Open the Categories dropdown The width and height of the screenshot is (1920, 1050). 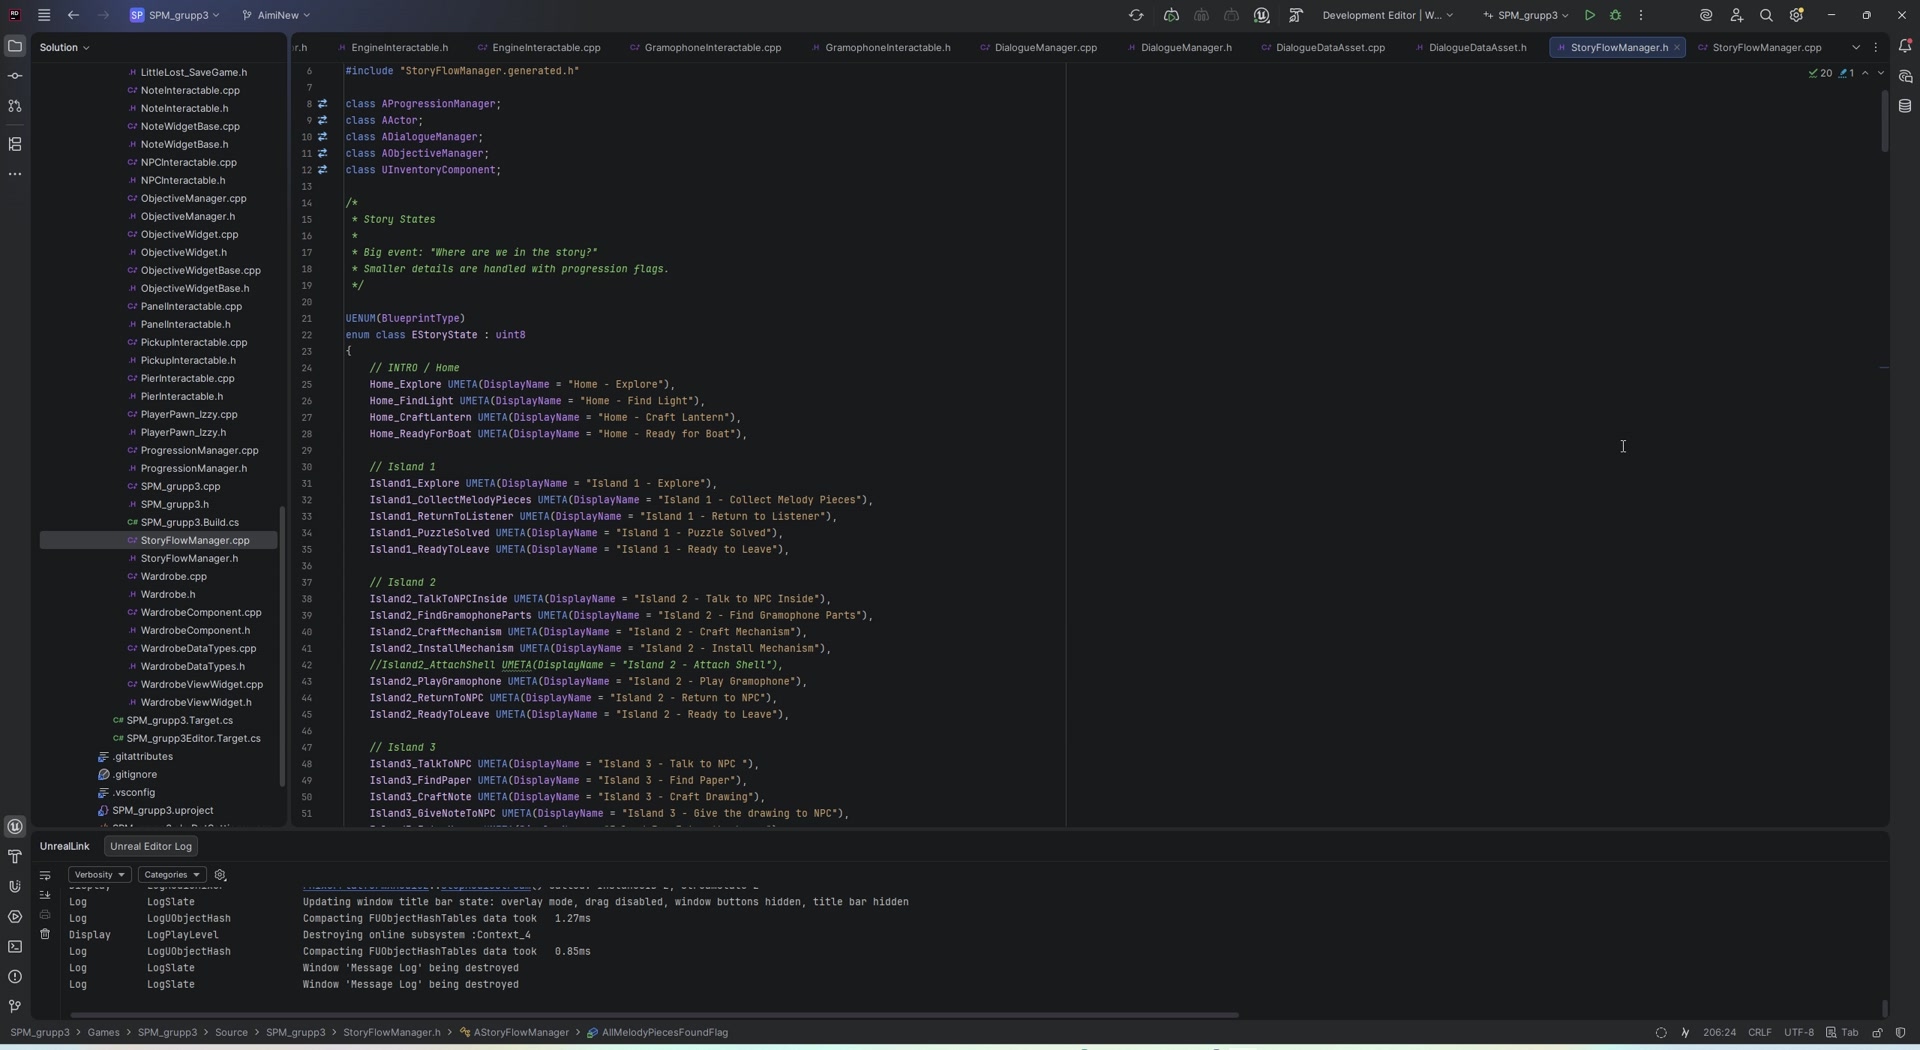click(x=172, y=875)
